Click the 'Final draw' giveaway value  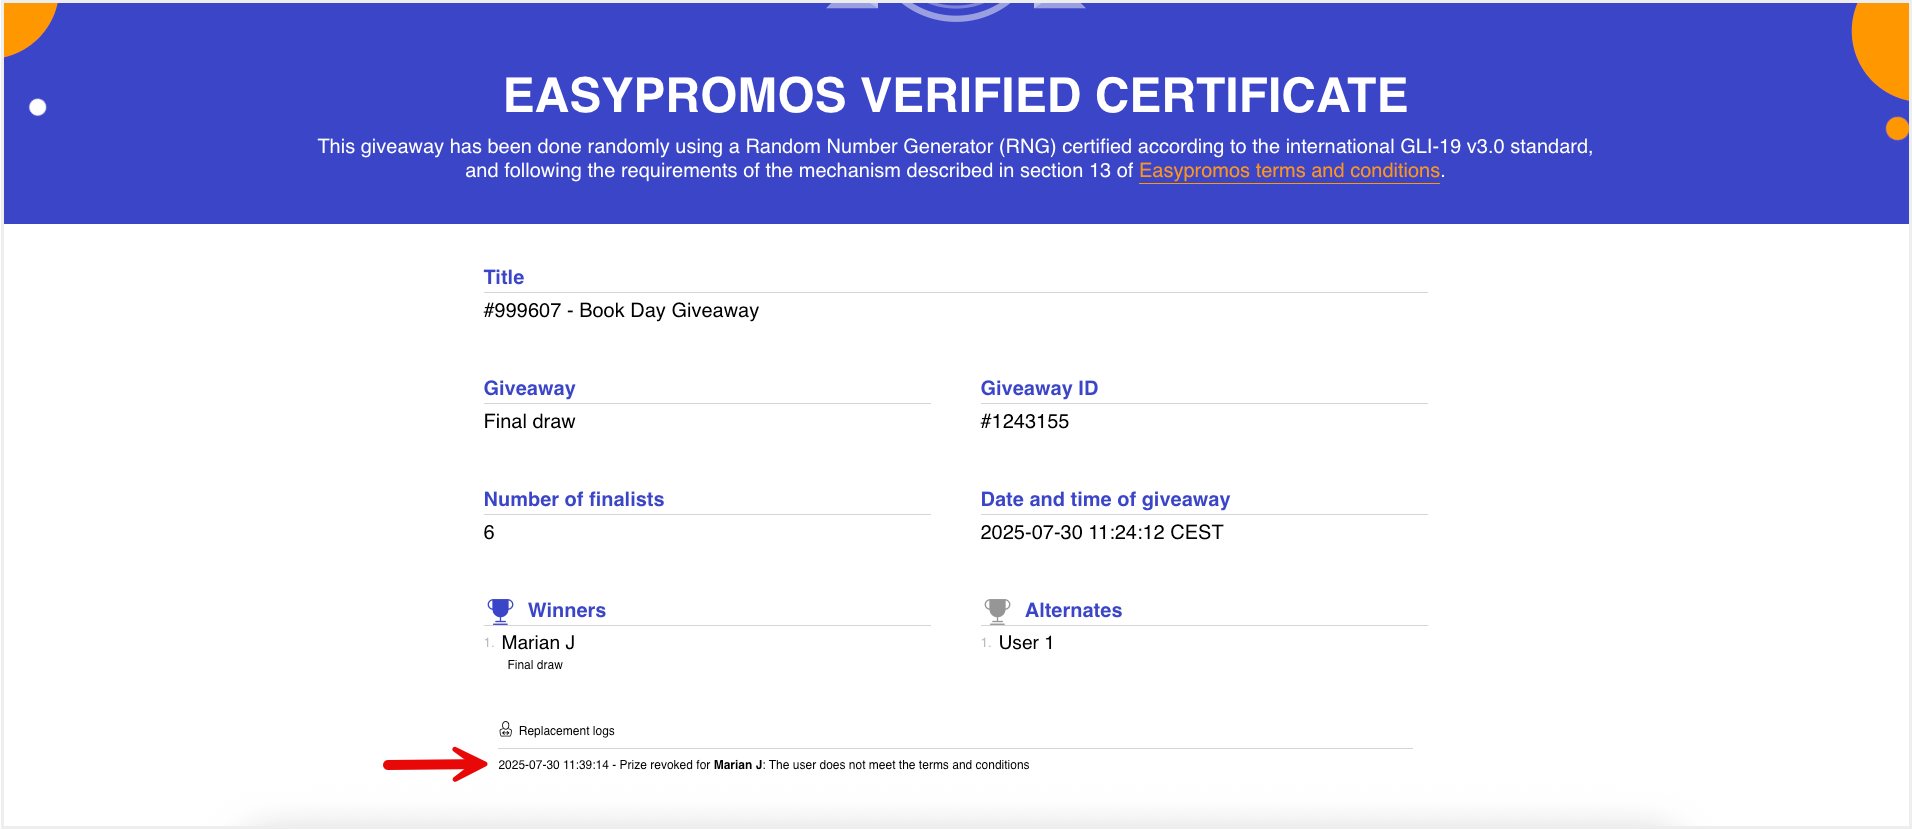(529, 422)
